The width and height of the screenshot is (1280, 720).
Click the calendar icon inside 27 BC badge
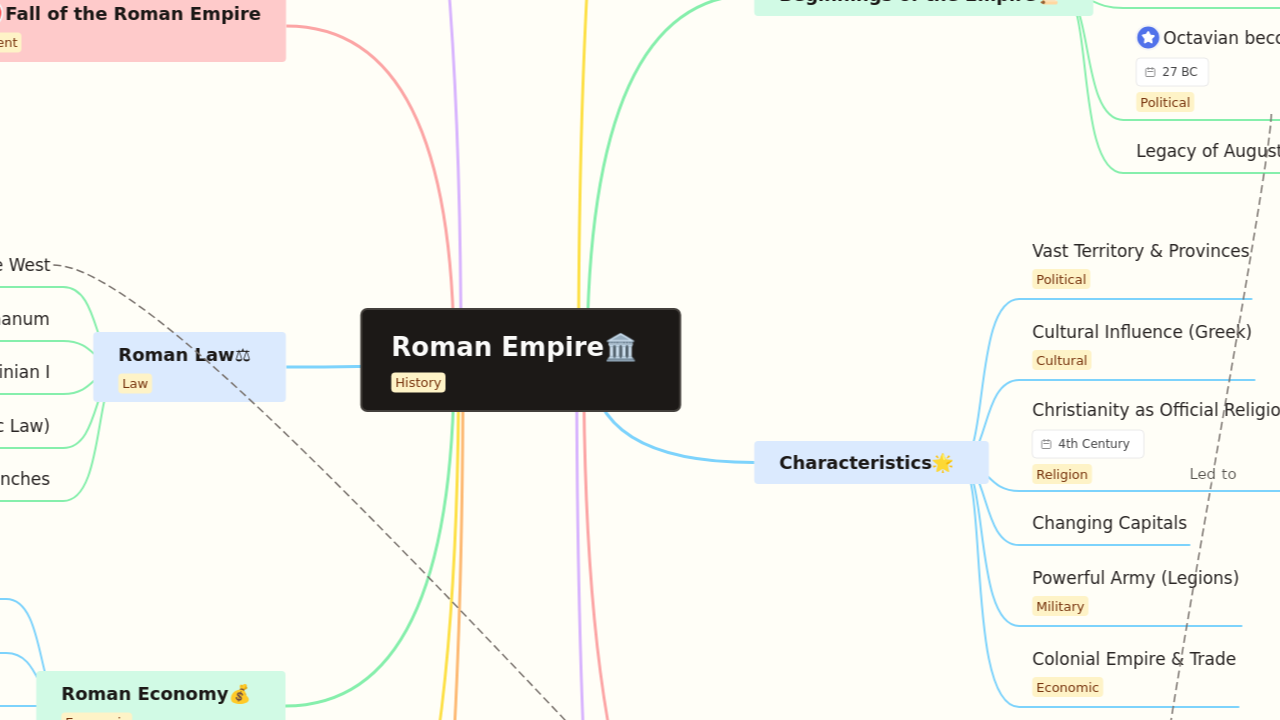tap(1148, 71)
